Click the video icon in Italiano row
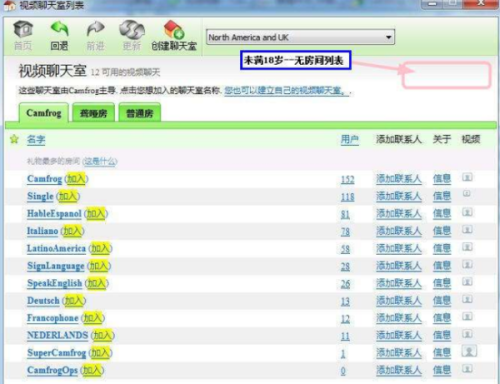The image size is (500, 384). [467, 230]
